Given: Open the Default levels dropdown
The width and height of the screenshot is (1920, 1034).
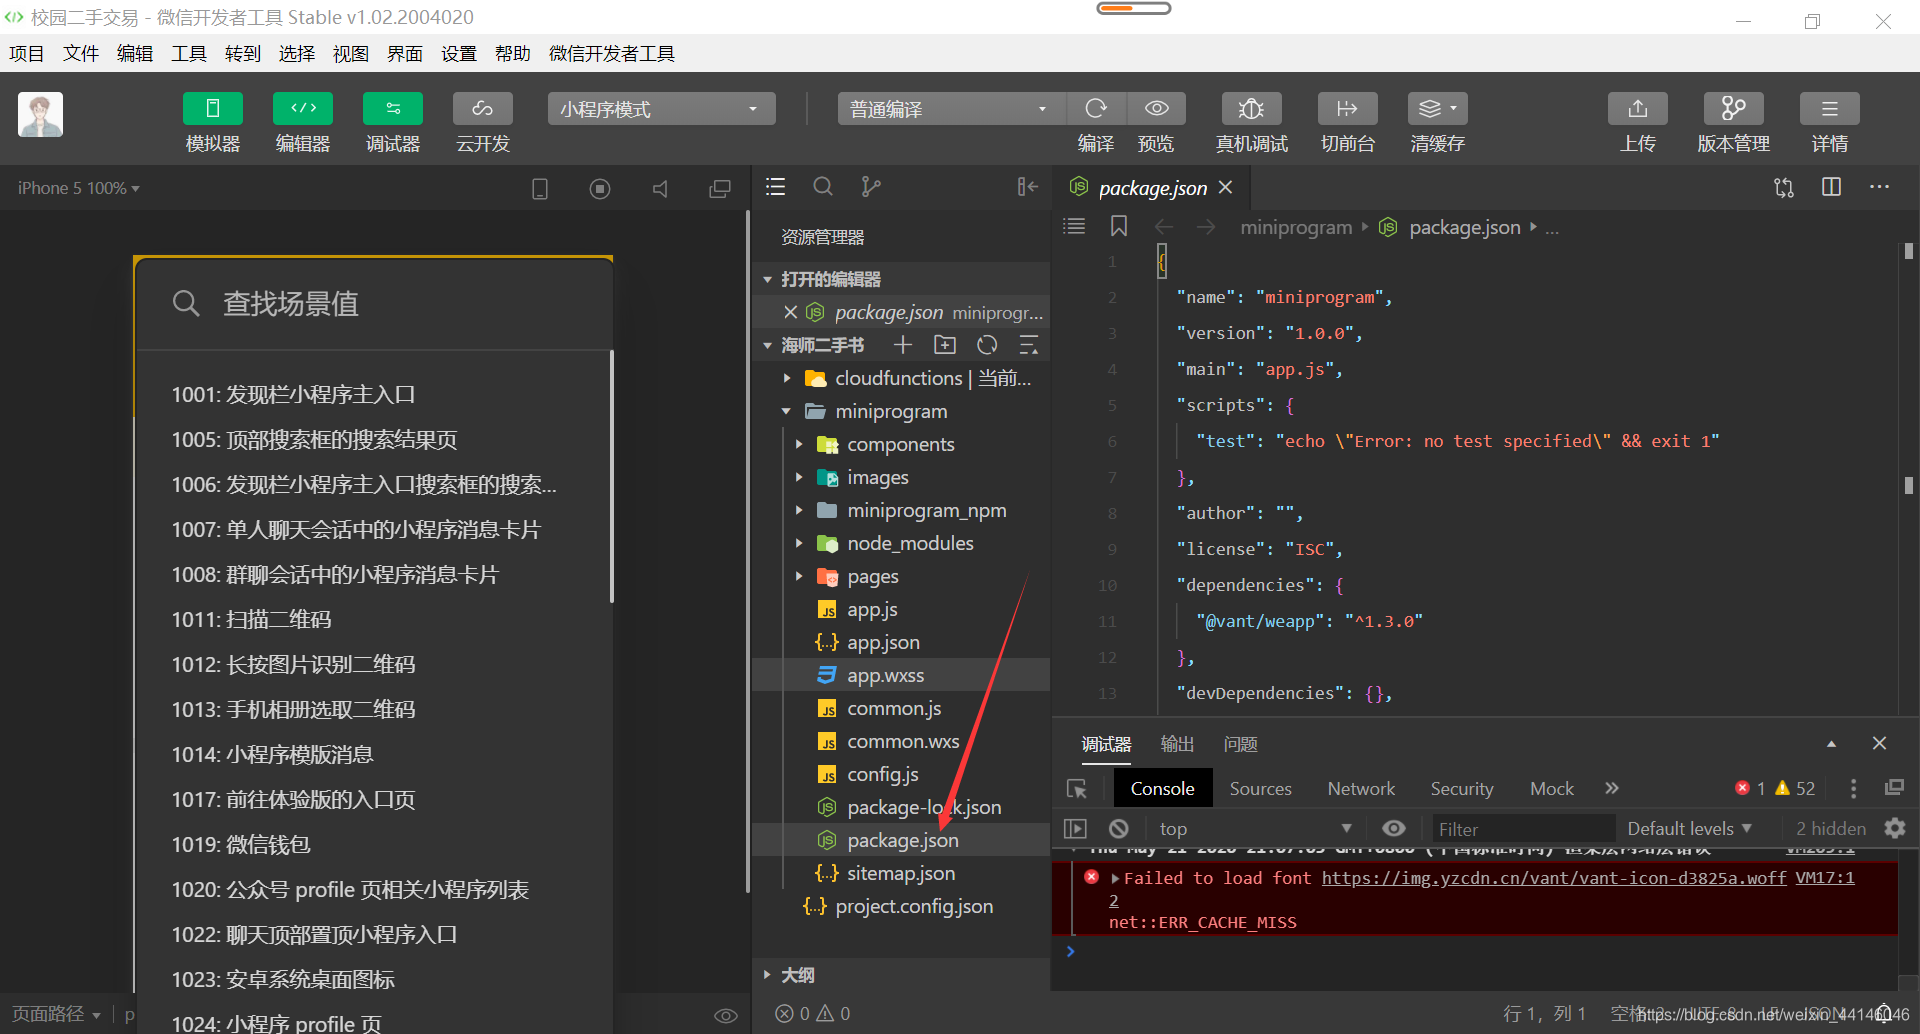Looking at the screenshot, I should [1689, 828].
